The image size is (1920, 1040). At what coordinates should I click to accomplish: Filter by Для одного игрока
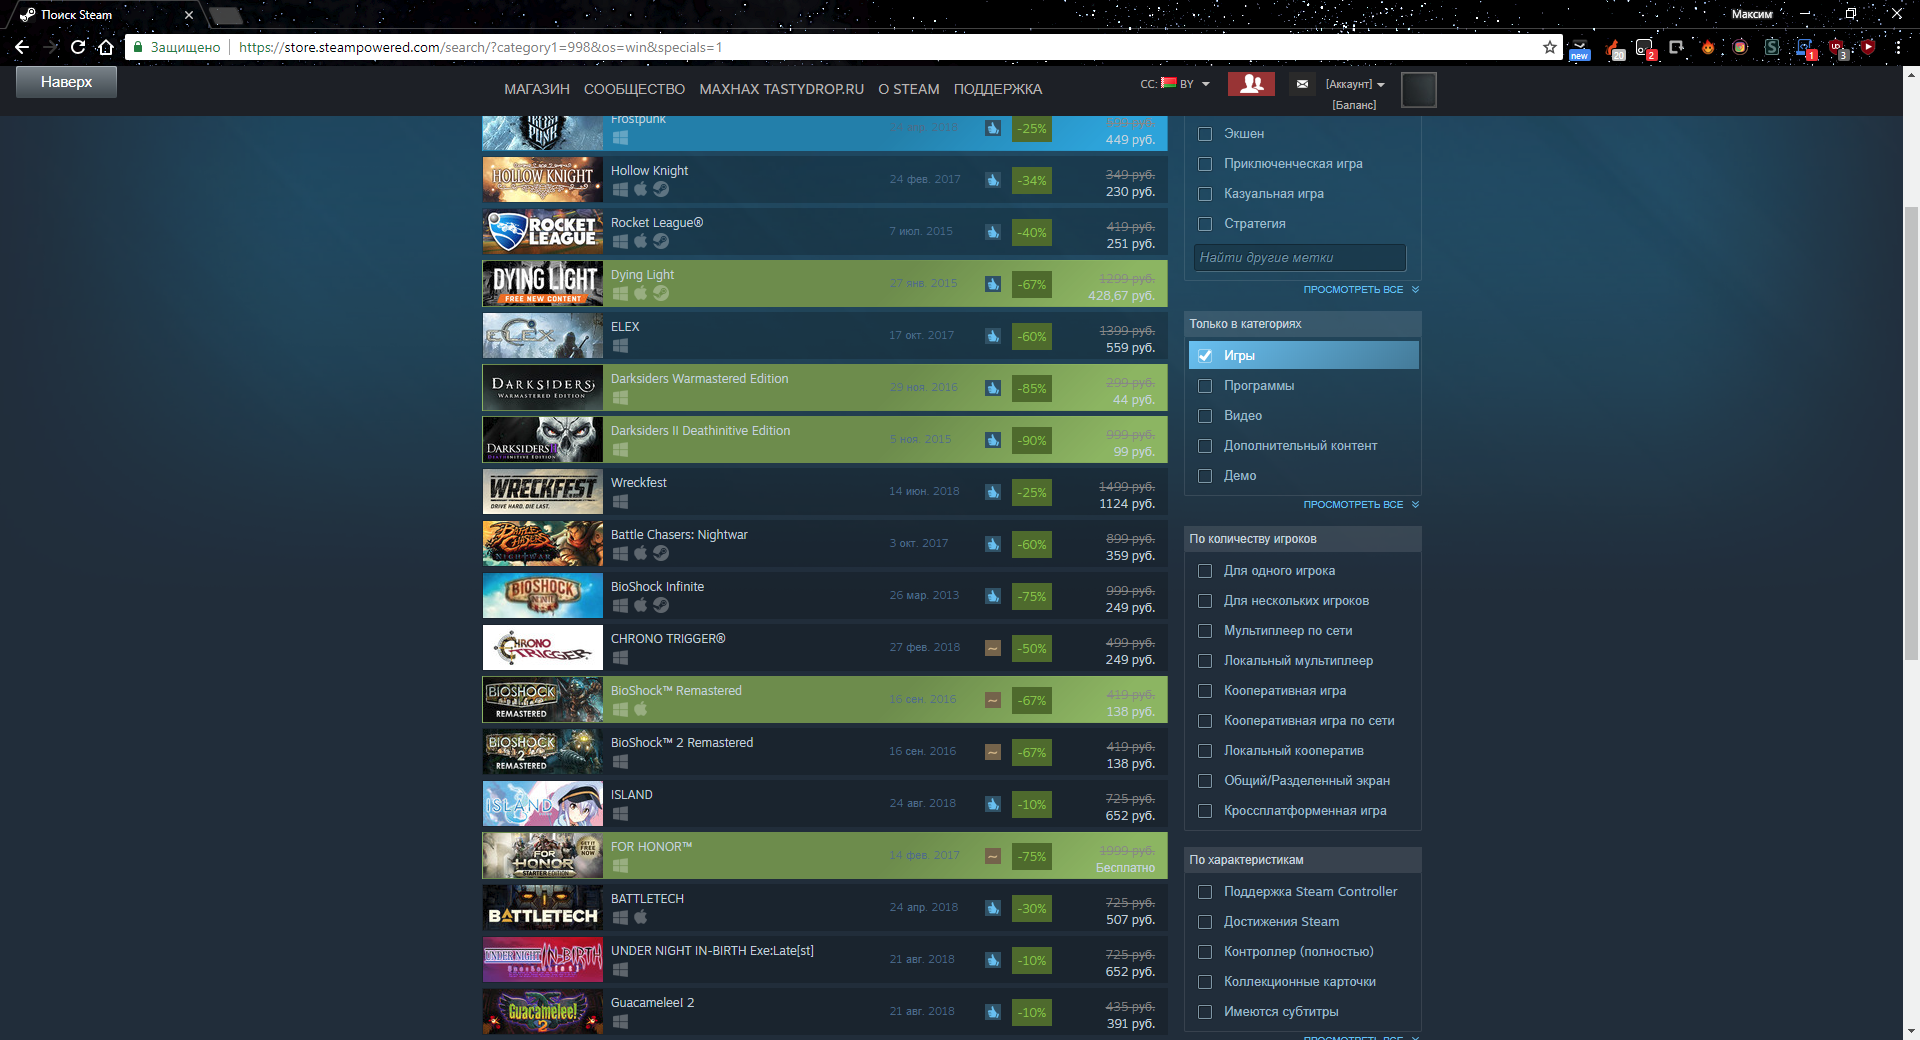1205,571
